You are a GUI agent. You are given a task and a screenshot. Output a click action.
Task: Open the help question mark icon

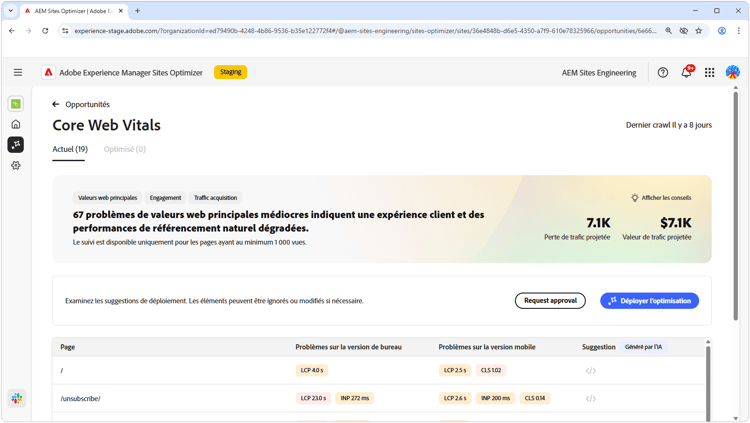pos(662,72)
